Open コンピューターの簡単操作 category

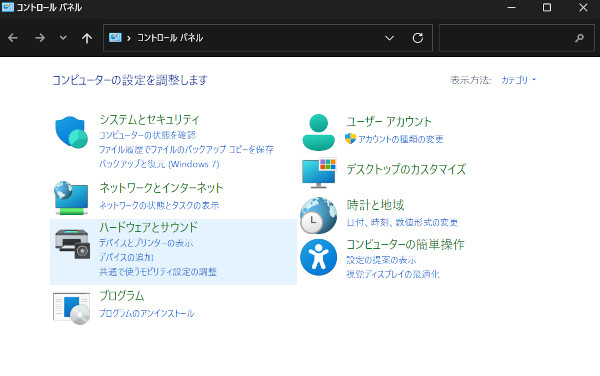(405, 244)
